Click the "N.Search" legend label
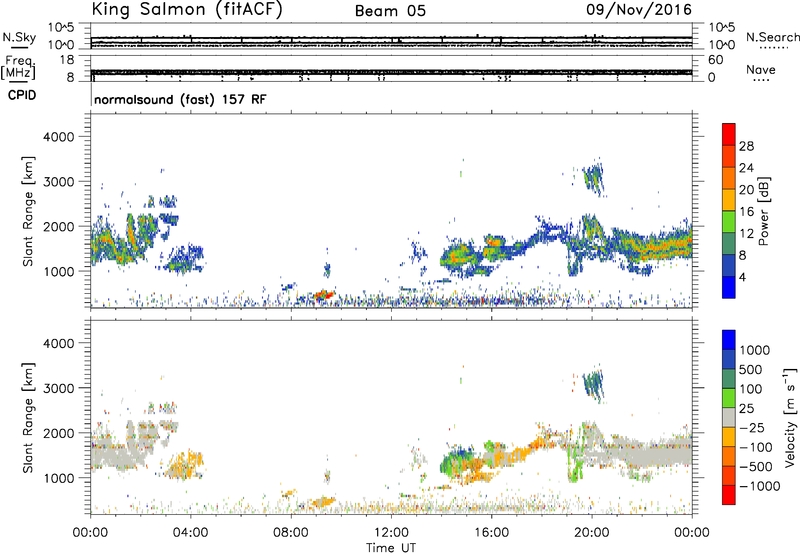Screen dimensions: 800x554 (772, 37)
